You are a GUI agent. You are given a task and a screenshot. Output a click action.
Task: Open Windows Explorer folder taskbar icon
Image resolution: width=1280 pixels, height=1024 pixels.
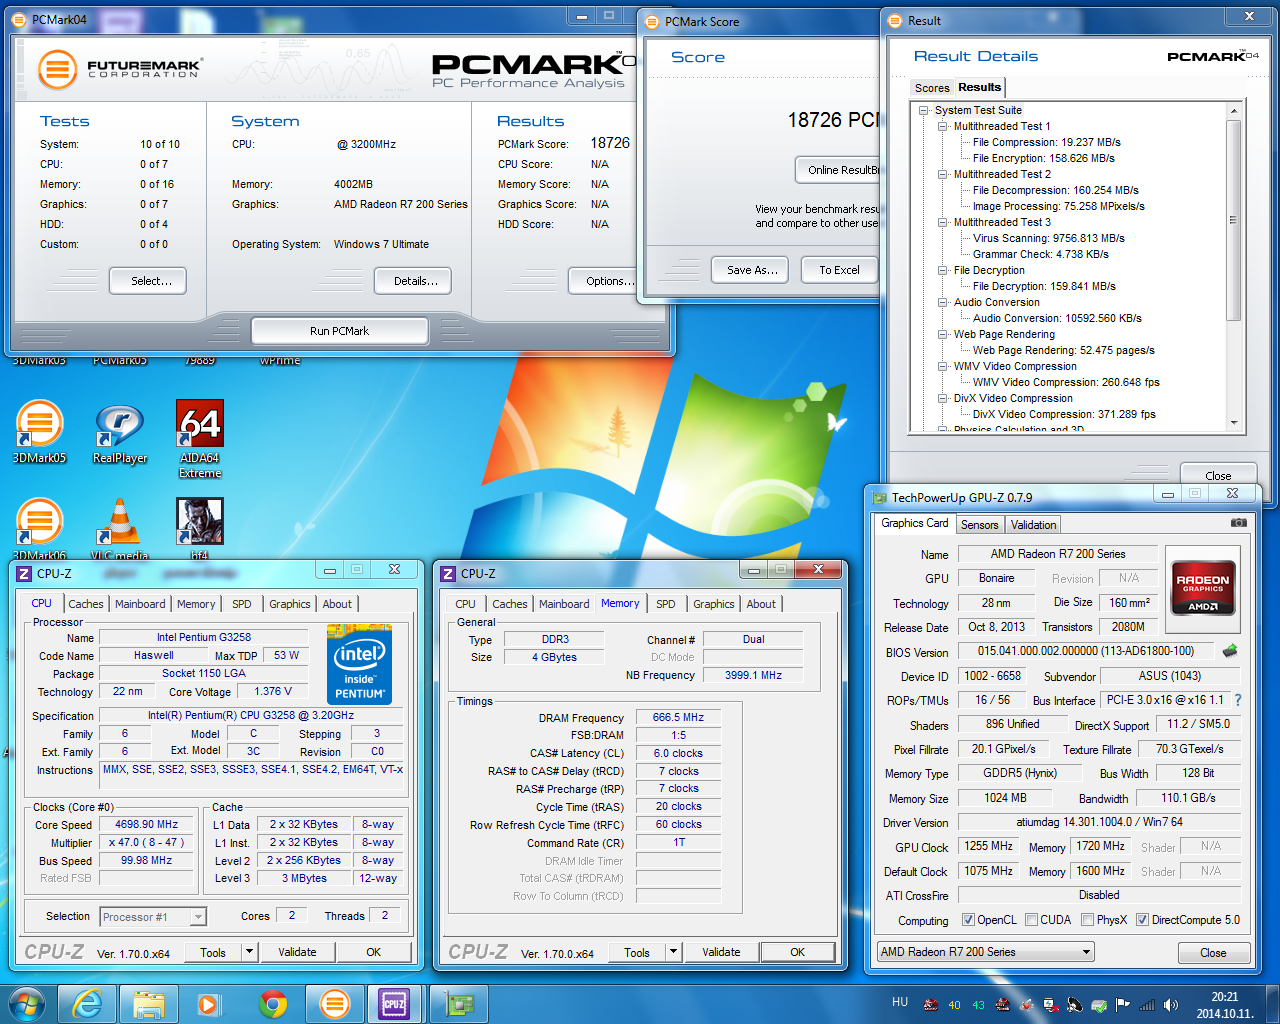click(x=149, y=1003)
